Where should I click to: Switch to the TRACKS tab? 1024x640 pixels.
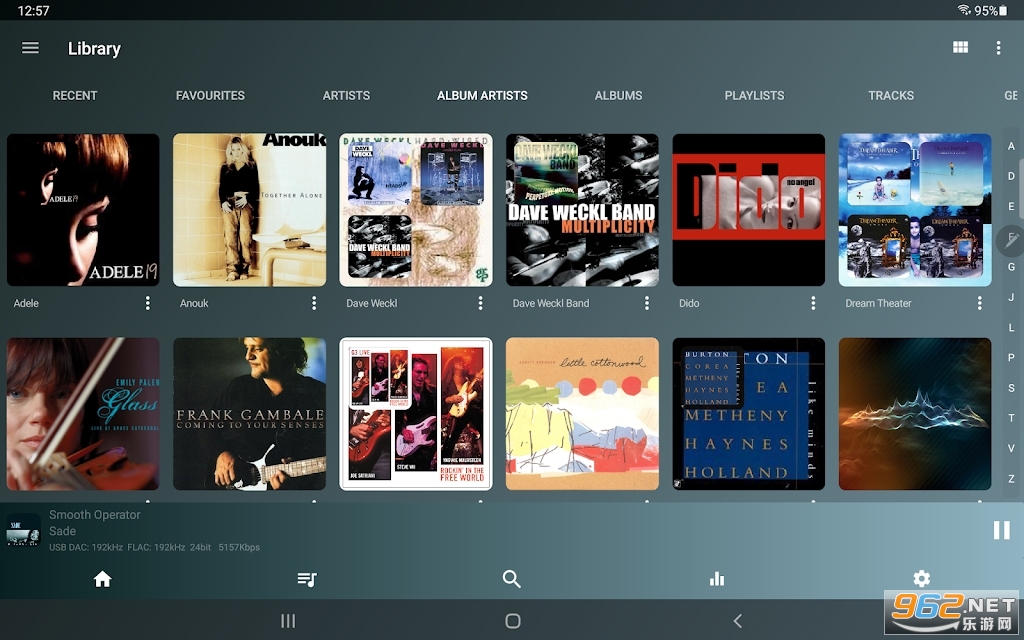[x=891, y=95]
